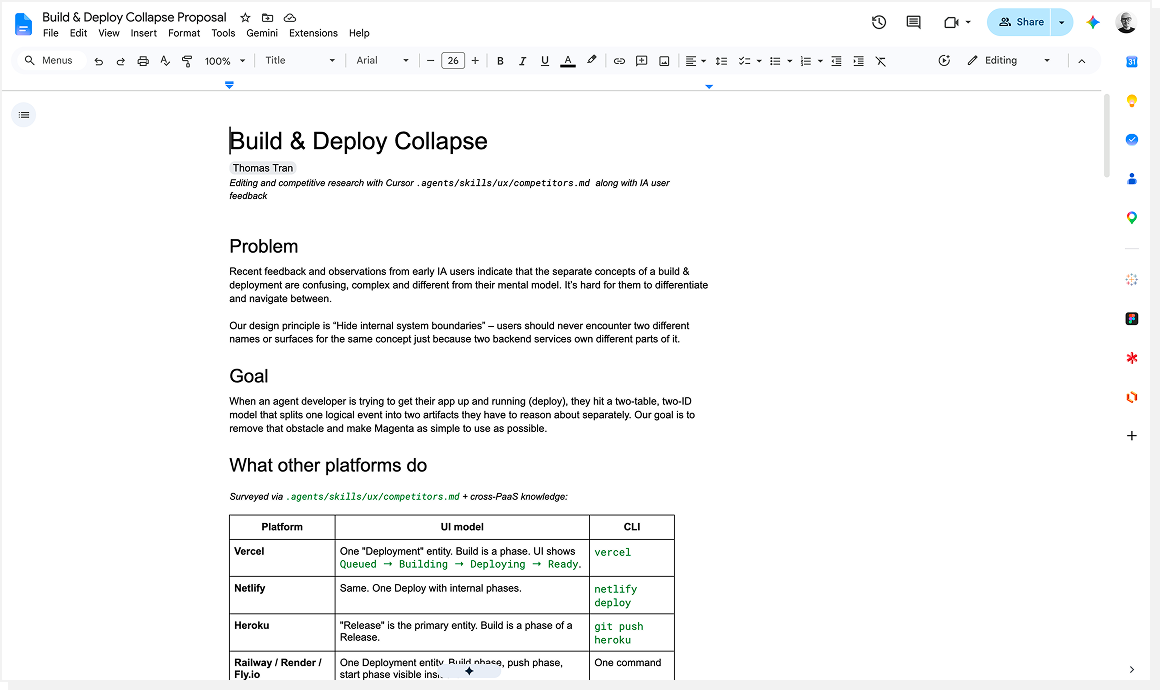The width and height of the screenshot is (1160, 690).
Task: Open the 100% zoom dropdown
Action: click(x=224, y=61)
